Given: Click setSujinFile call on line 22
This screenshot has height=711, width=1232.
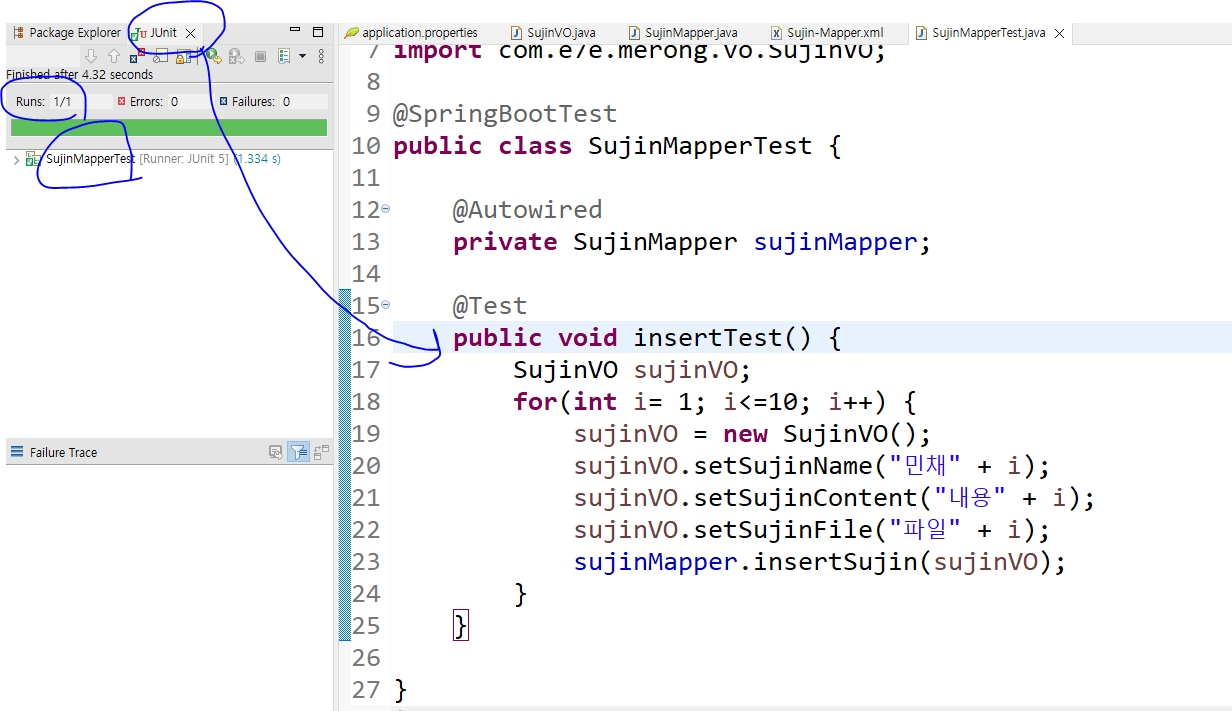Looking at the screenshot, I should pos(784,530).
